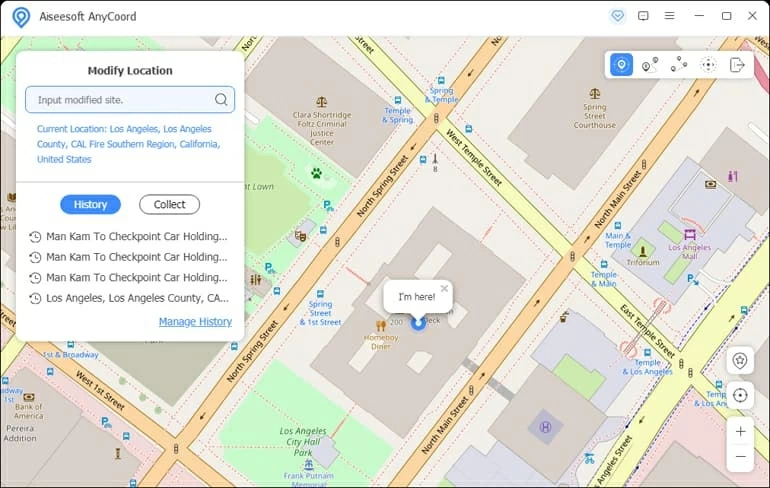Open the feedback message icon in title bar
The height and width of the screenshot is (488, 770).
click(643, 16)
